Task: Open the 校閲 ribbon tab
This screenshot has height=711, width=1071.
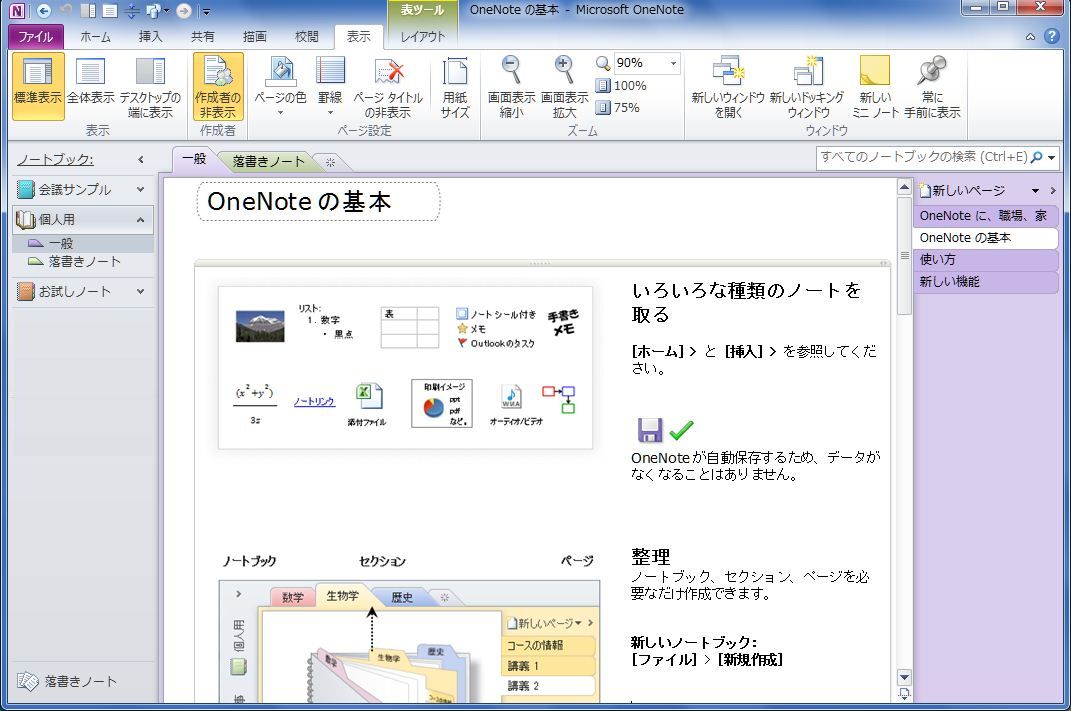Action: (307, 36)
